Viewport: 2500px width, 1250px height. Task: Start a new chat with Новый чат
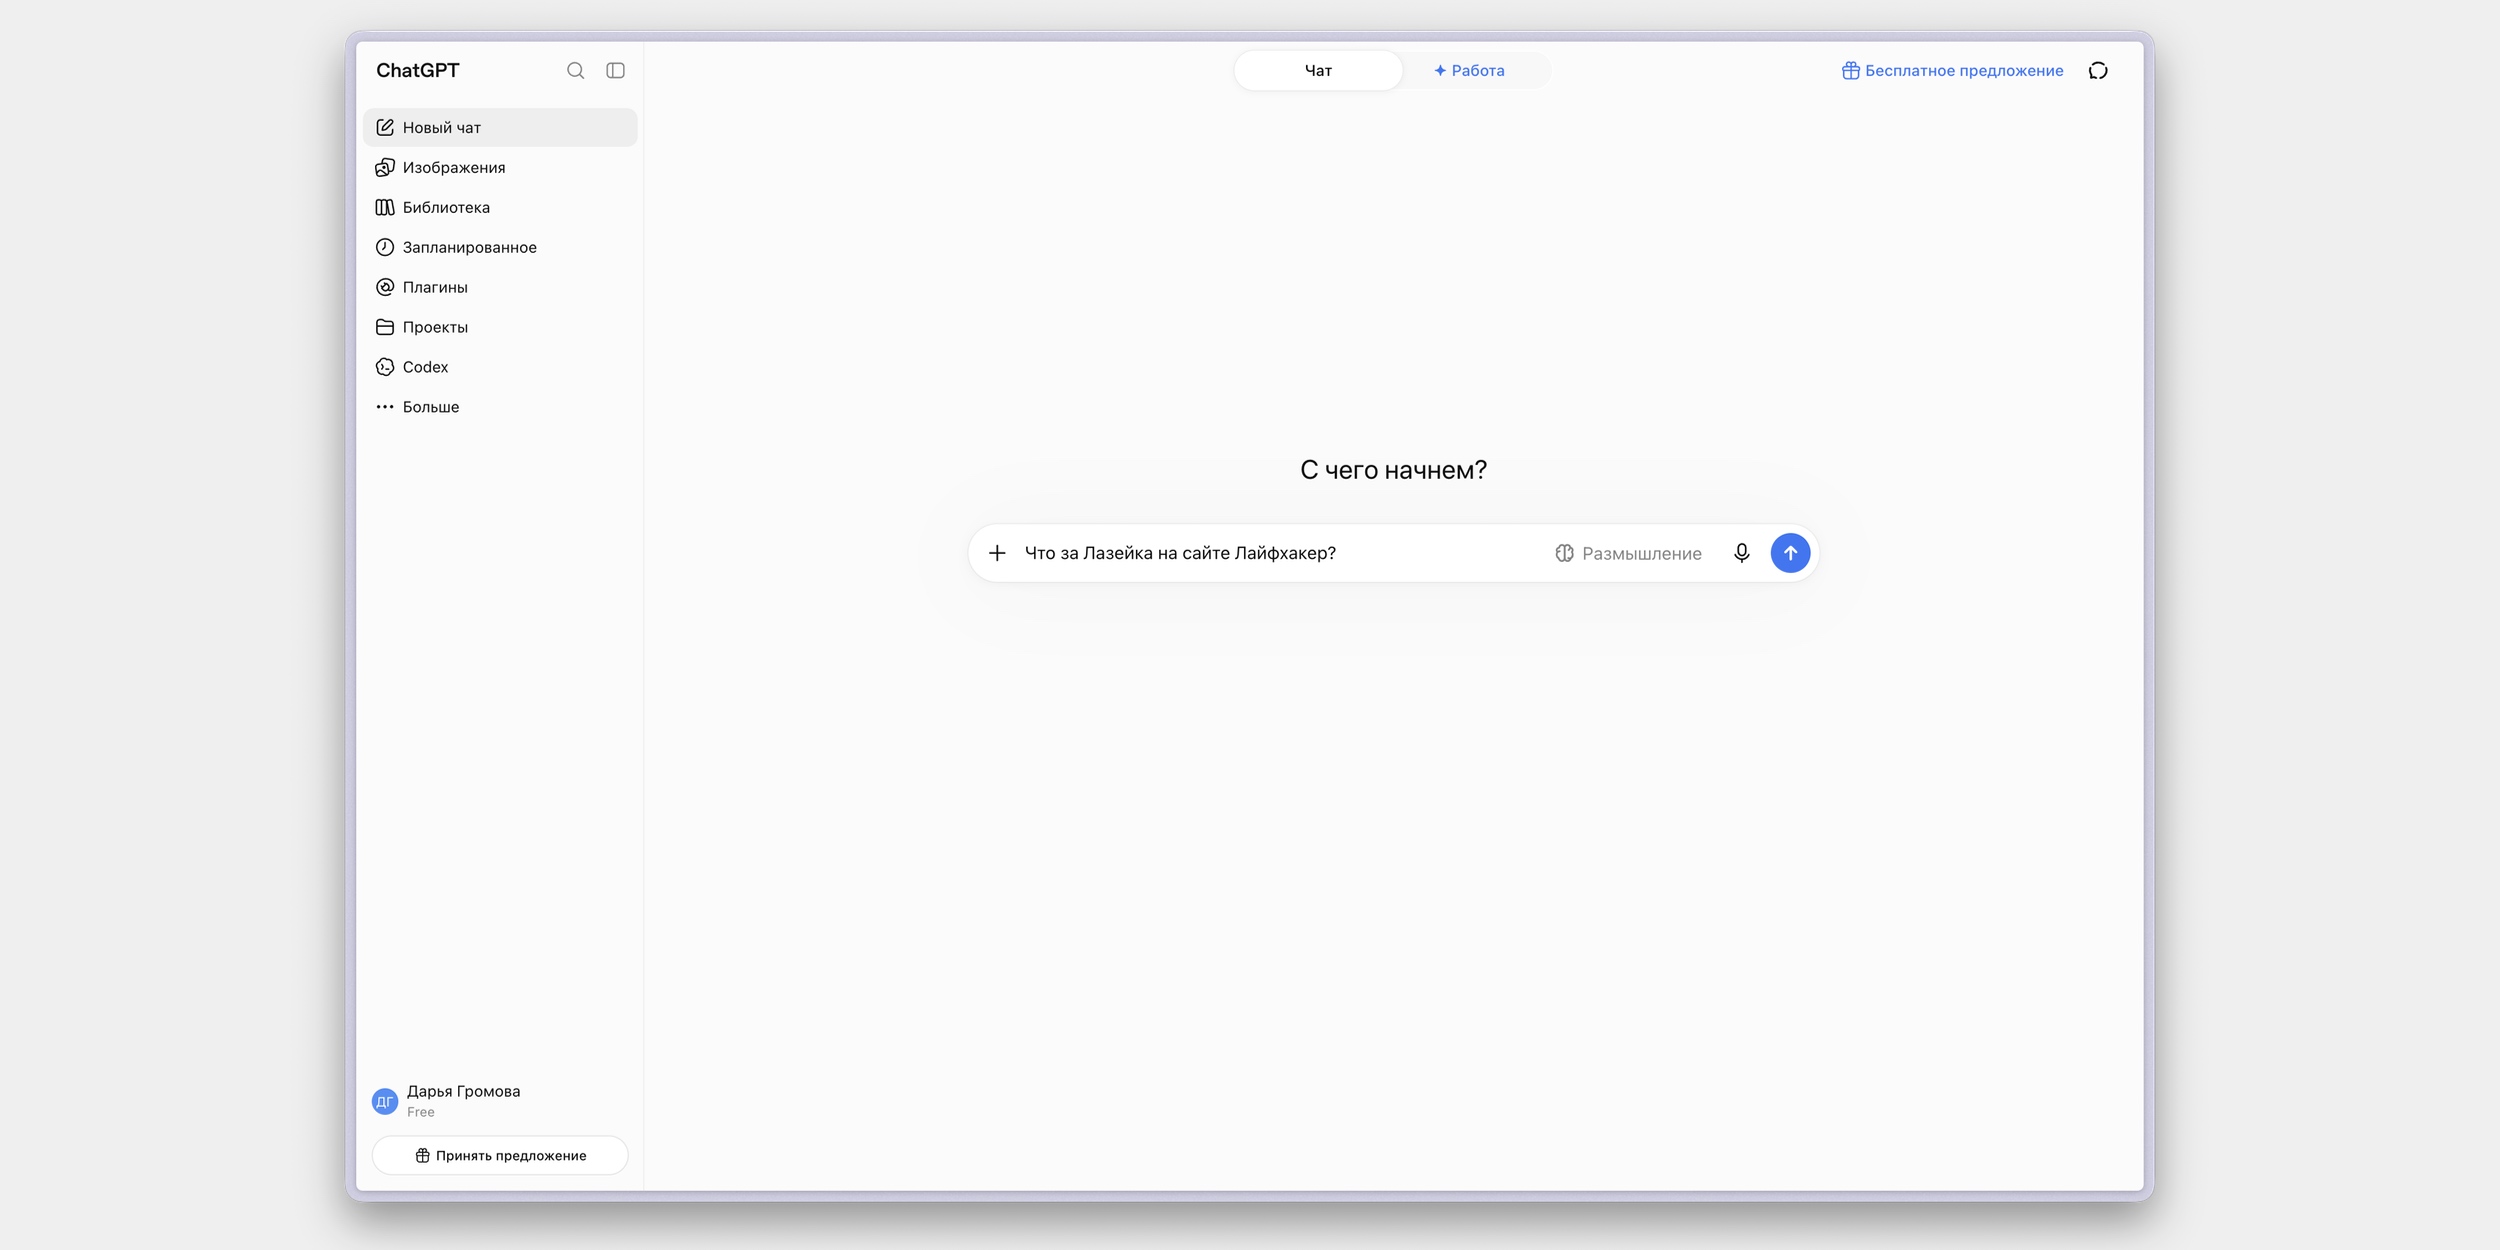tap(500, 127)
